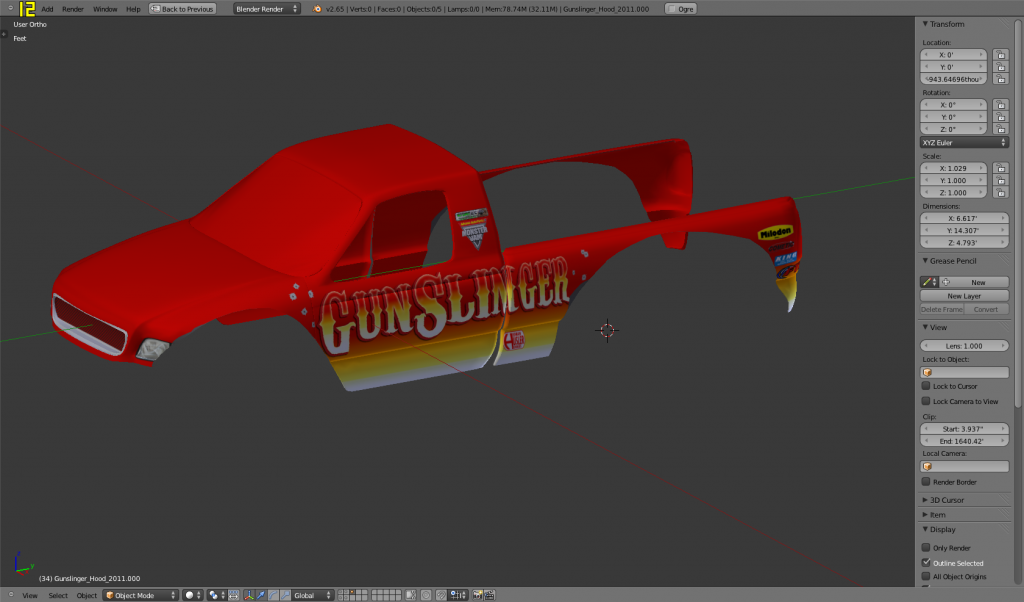Click the OpenGL render animation clapper icon
Screen dimensions: 1024x602
489,595
